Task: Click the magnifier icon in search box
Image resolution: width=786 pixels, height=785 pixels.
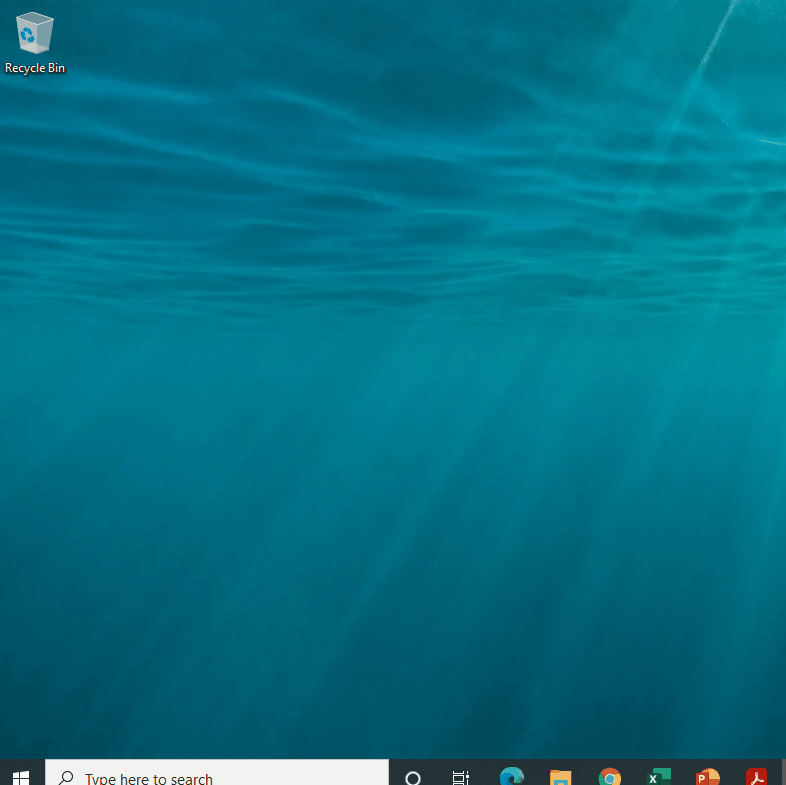Action: (x=66, y=777)
